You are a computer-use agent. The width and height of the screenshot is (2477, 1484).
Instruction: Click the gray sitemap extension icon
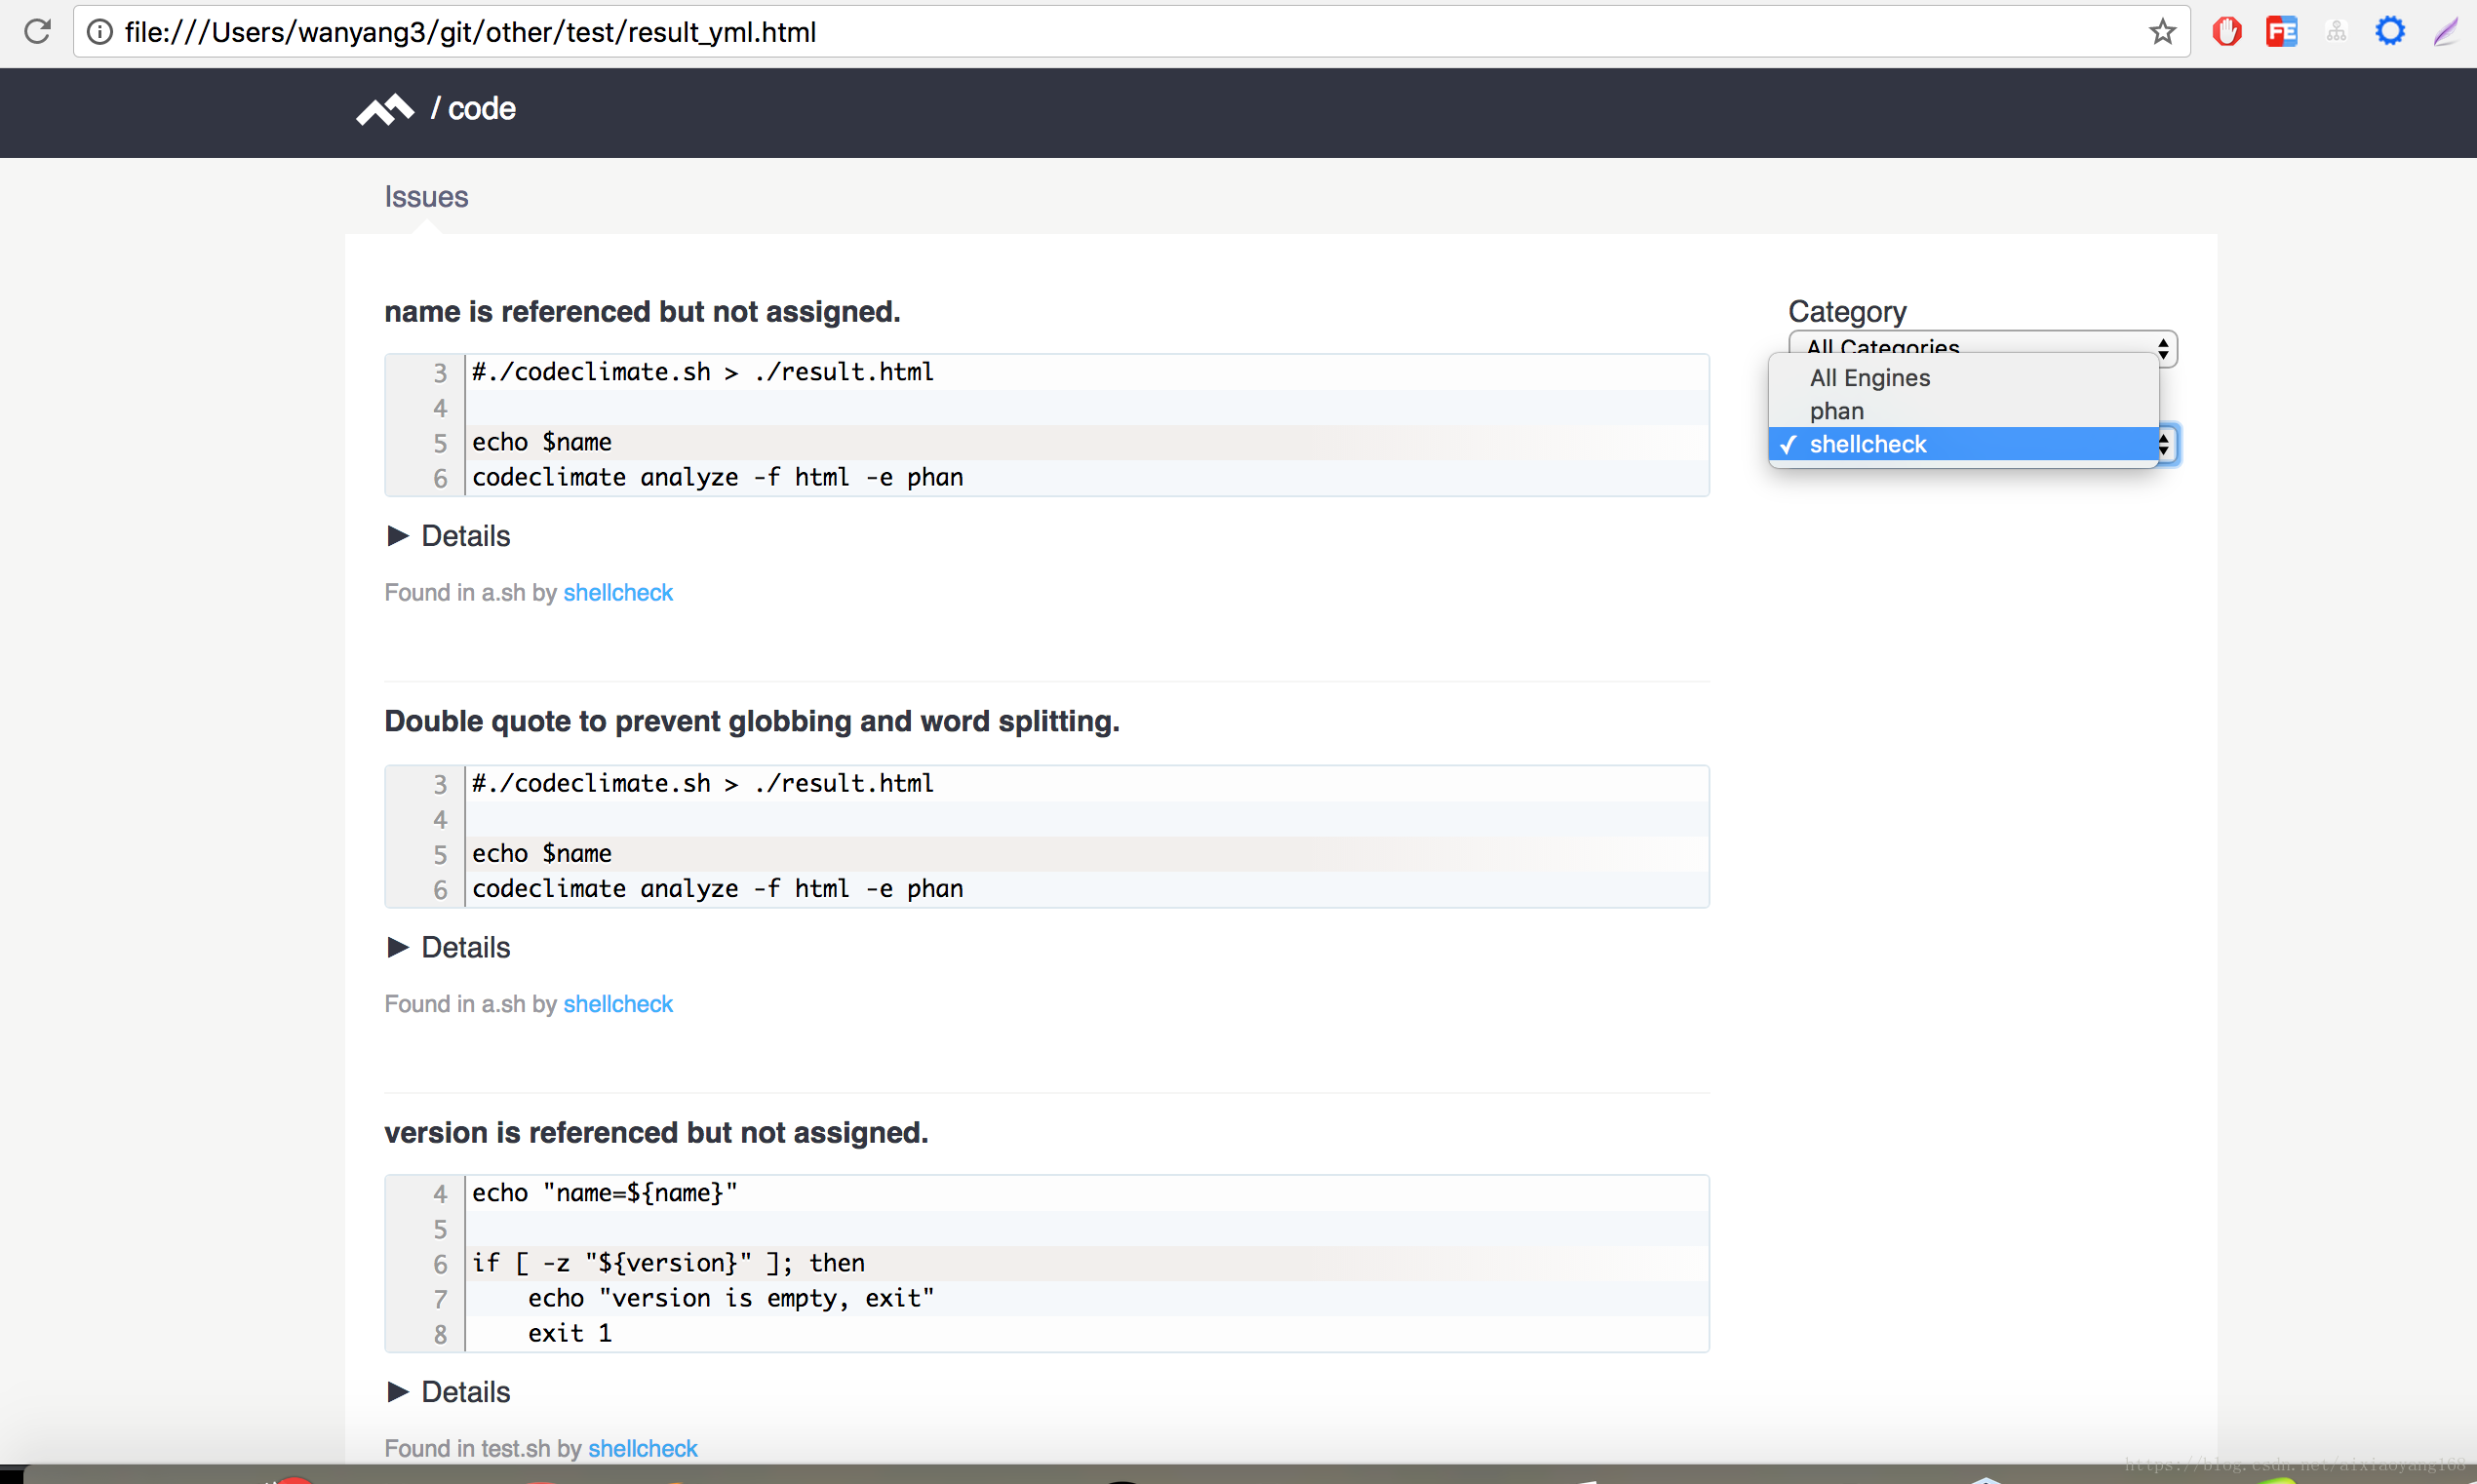coord(2335,32)
